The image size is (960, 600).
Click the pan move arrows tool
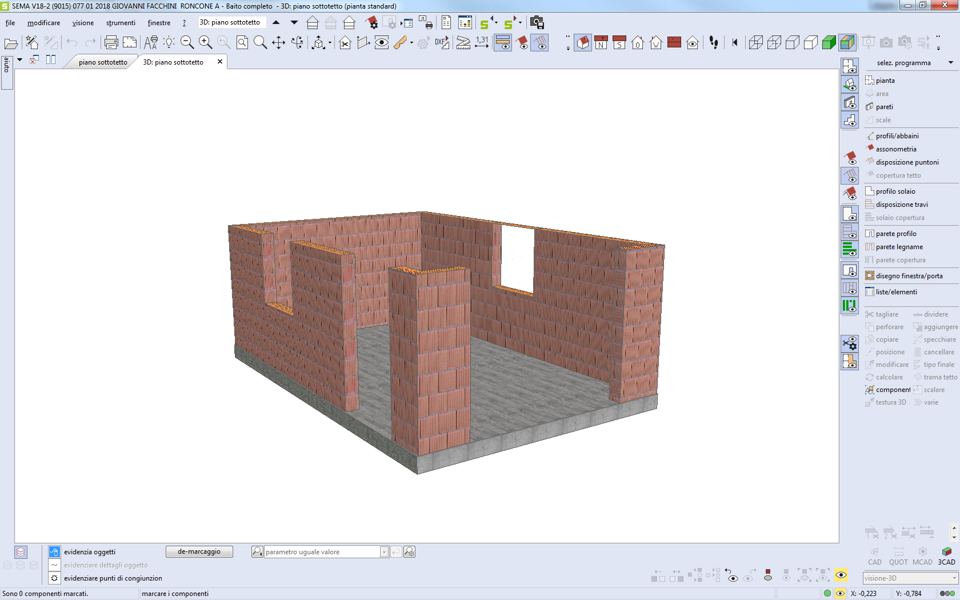point(279,43)
